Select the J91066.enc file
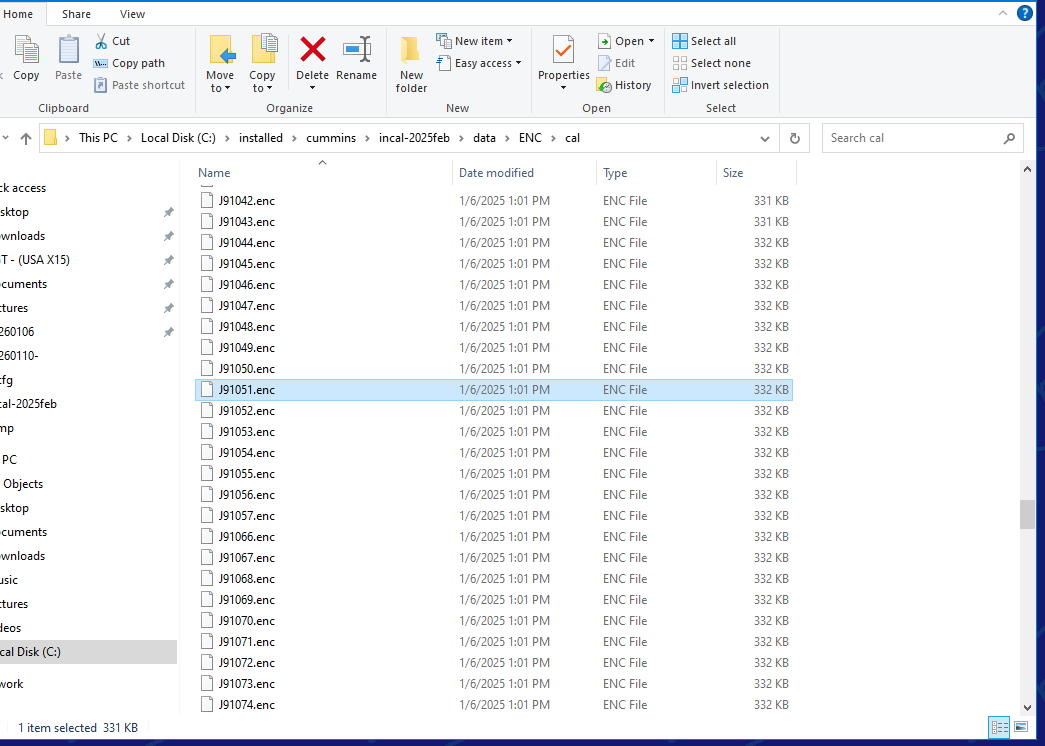This screenshot has height=746, width=1045. pyautogui.click(x=247, y=537)
